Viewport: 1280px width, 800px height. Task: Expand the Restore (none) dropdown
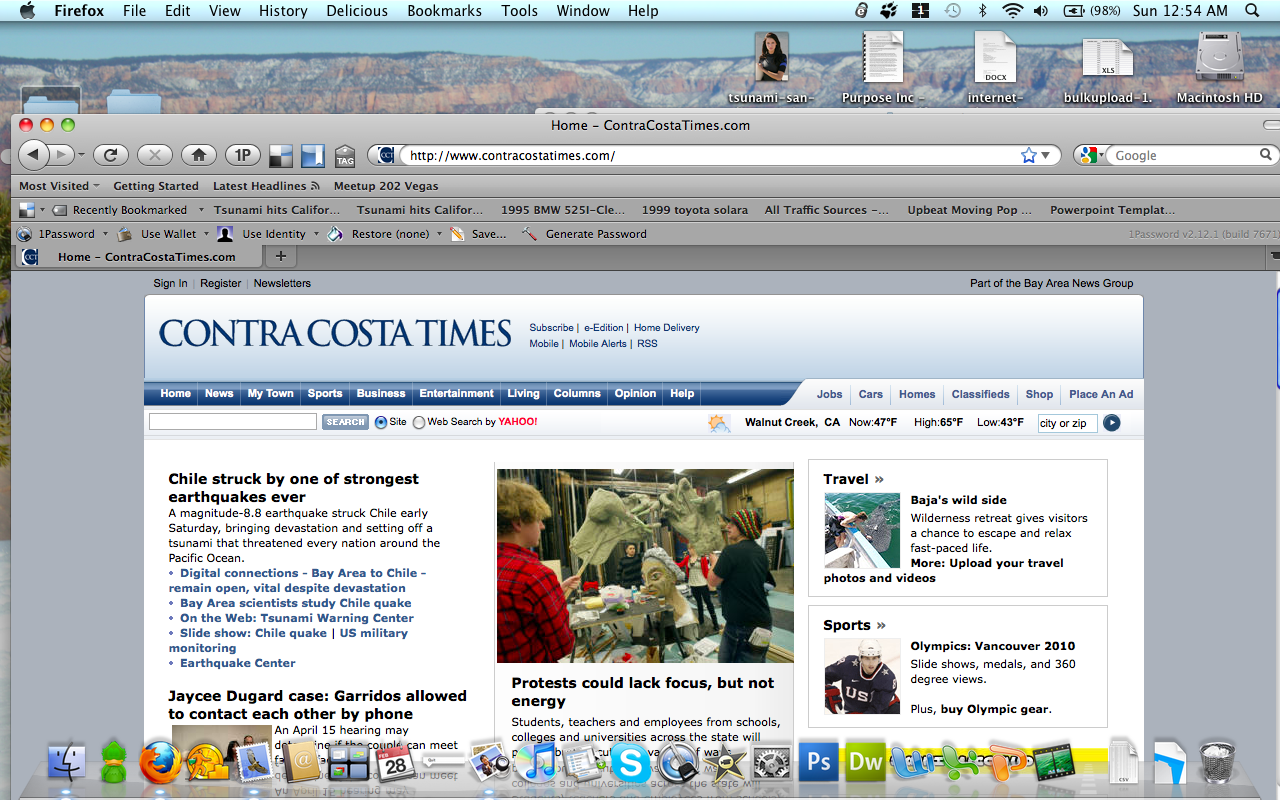(x=439, y=234)
